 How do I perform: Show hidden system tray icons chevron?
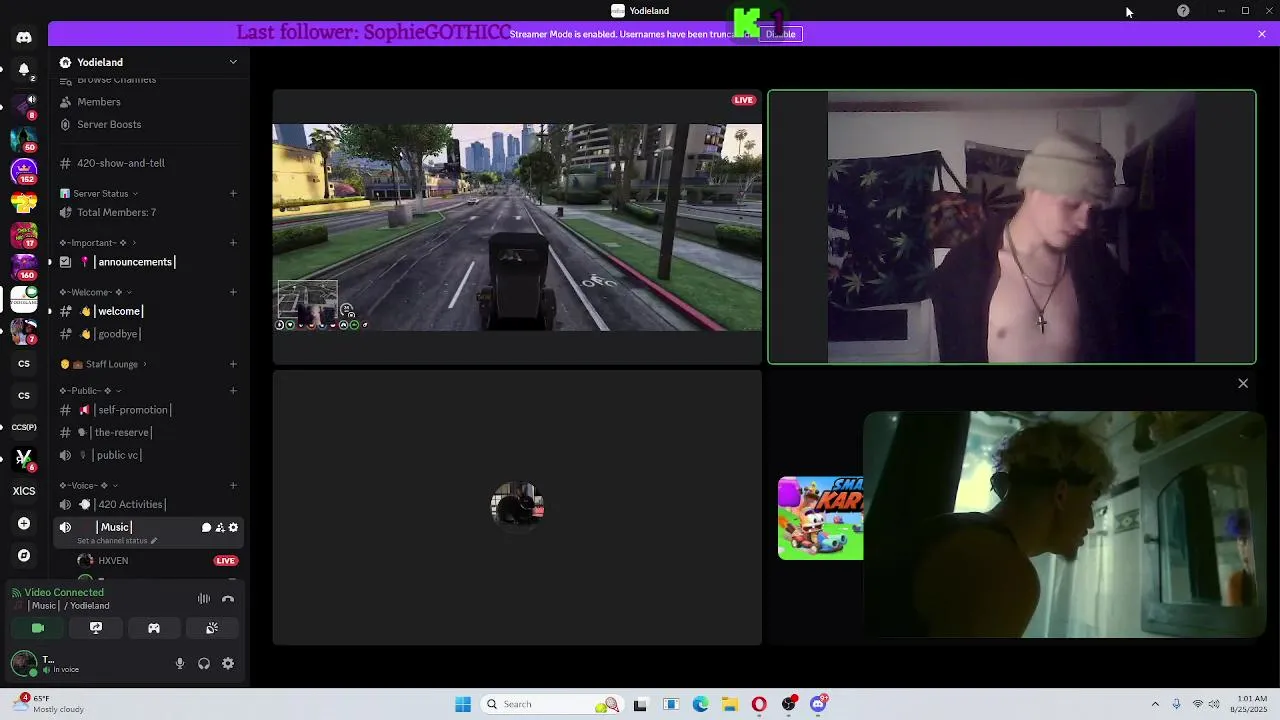pyautogui.click(x=1155, y=704)
